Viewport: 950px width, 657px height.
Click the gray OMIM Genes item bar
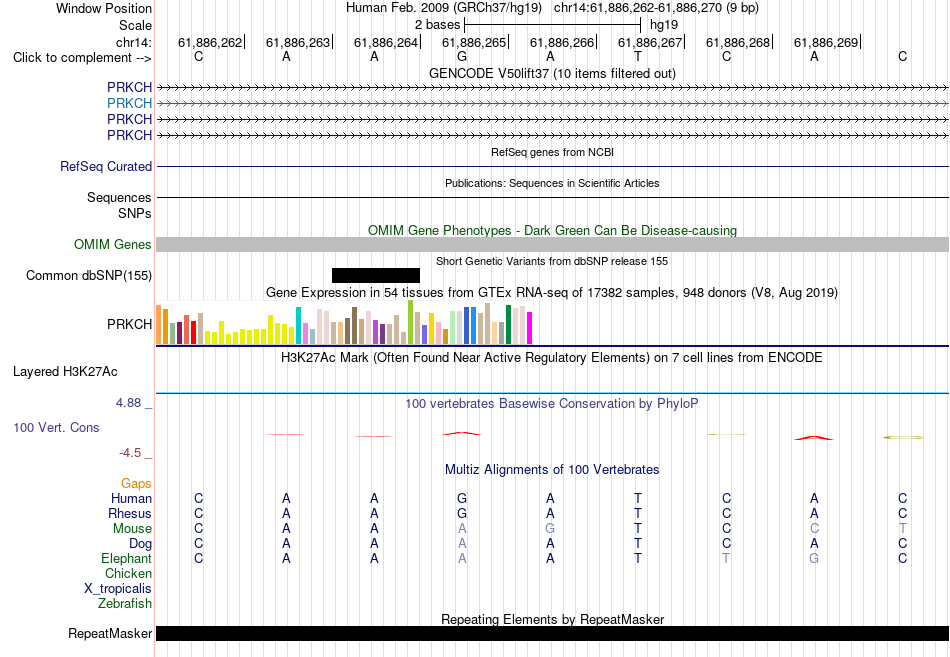coord(552,244)
